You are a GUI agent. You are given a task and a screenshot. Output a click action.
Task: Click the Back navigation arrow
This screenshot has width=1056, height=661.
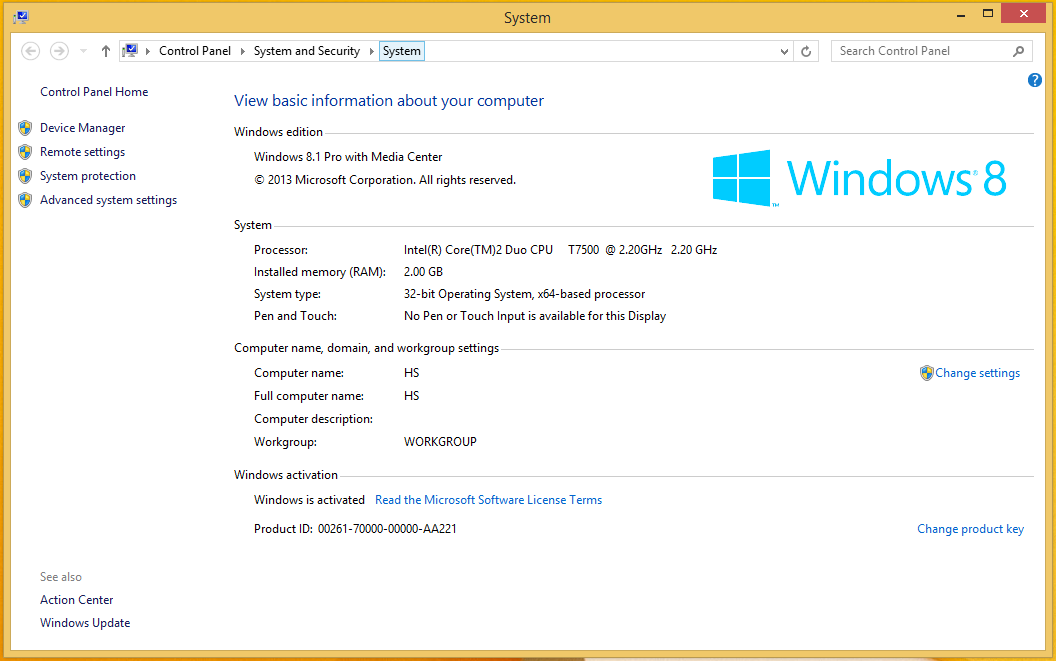30,51
